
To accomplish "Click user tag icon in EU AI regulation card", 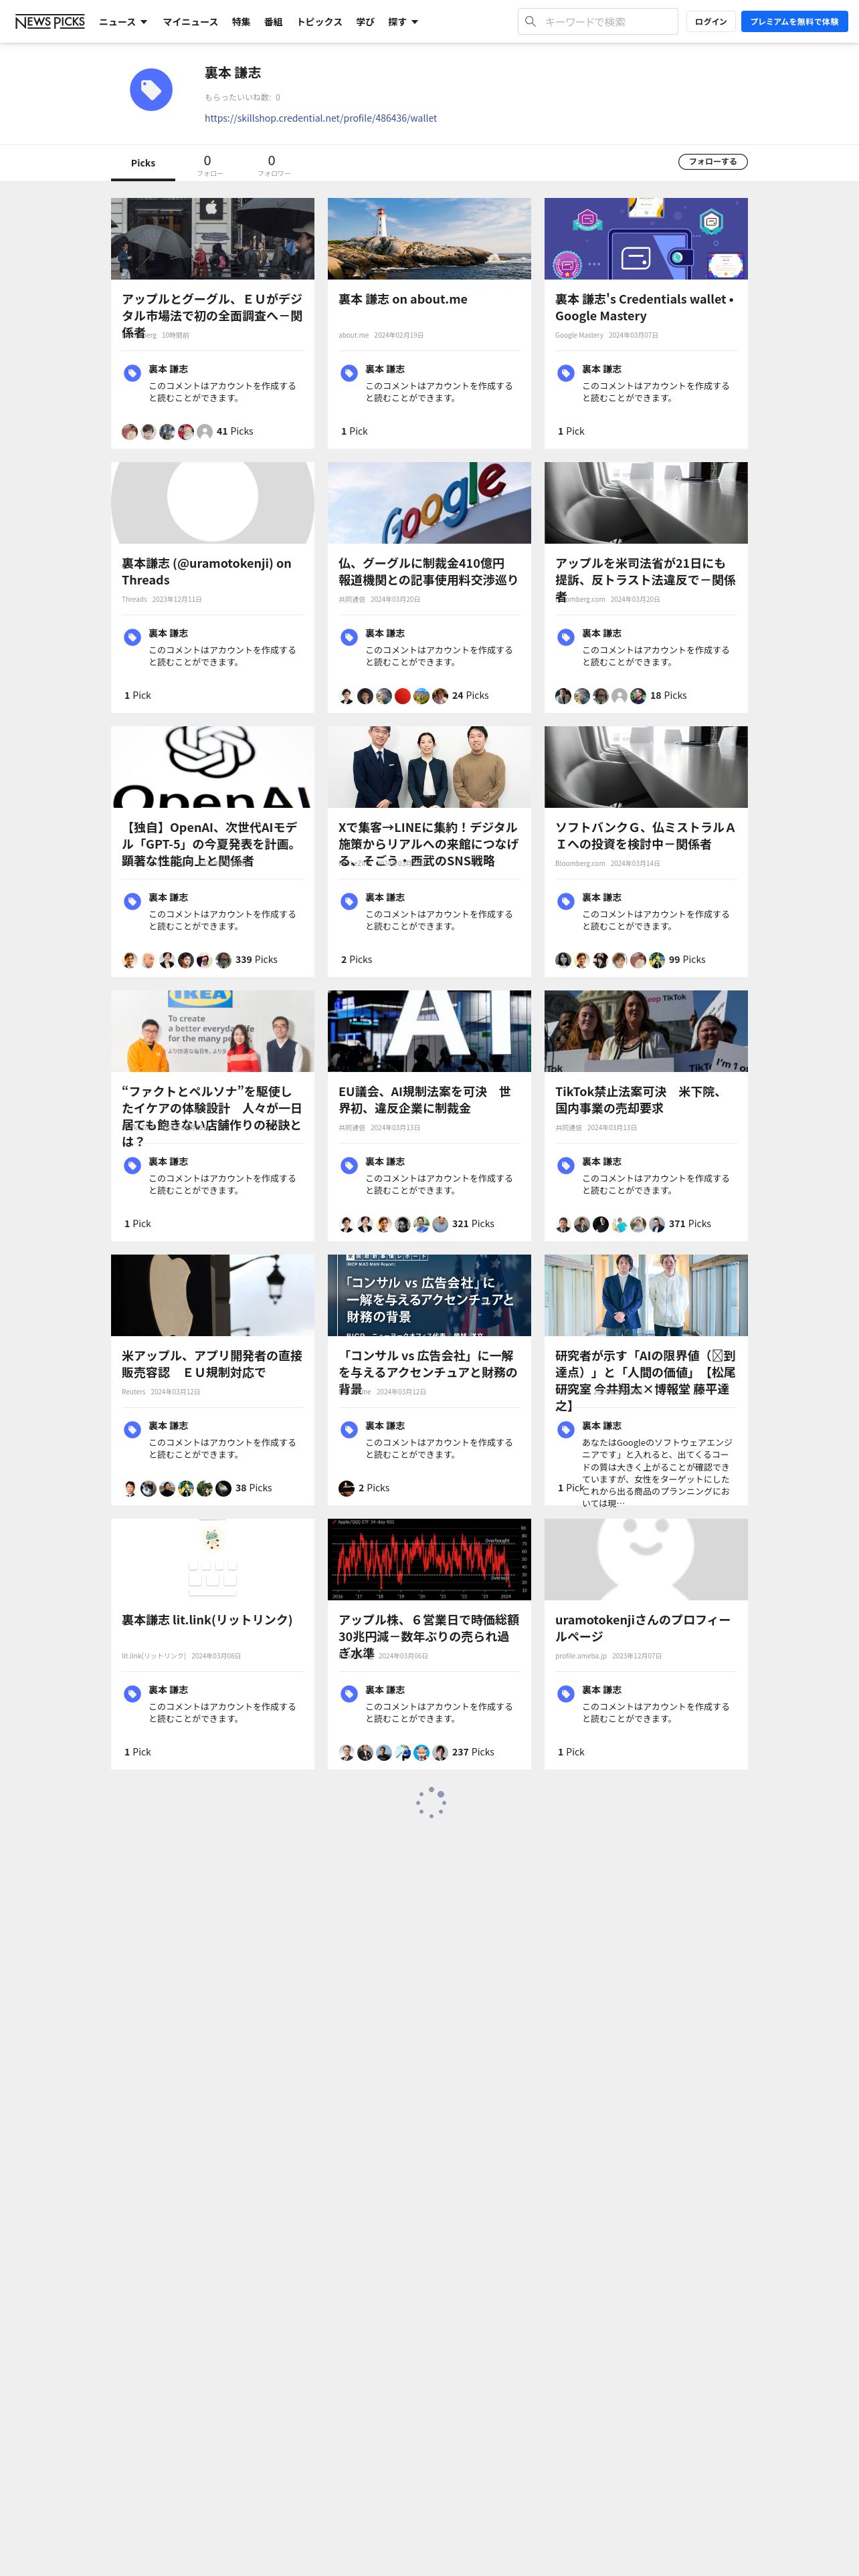I will [x=349, y=1165].
